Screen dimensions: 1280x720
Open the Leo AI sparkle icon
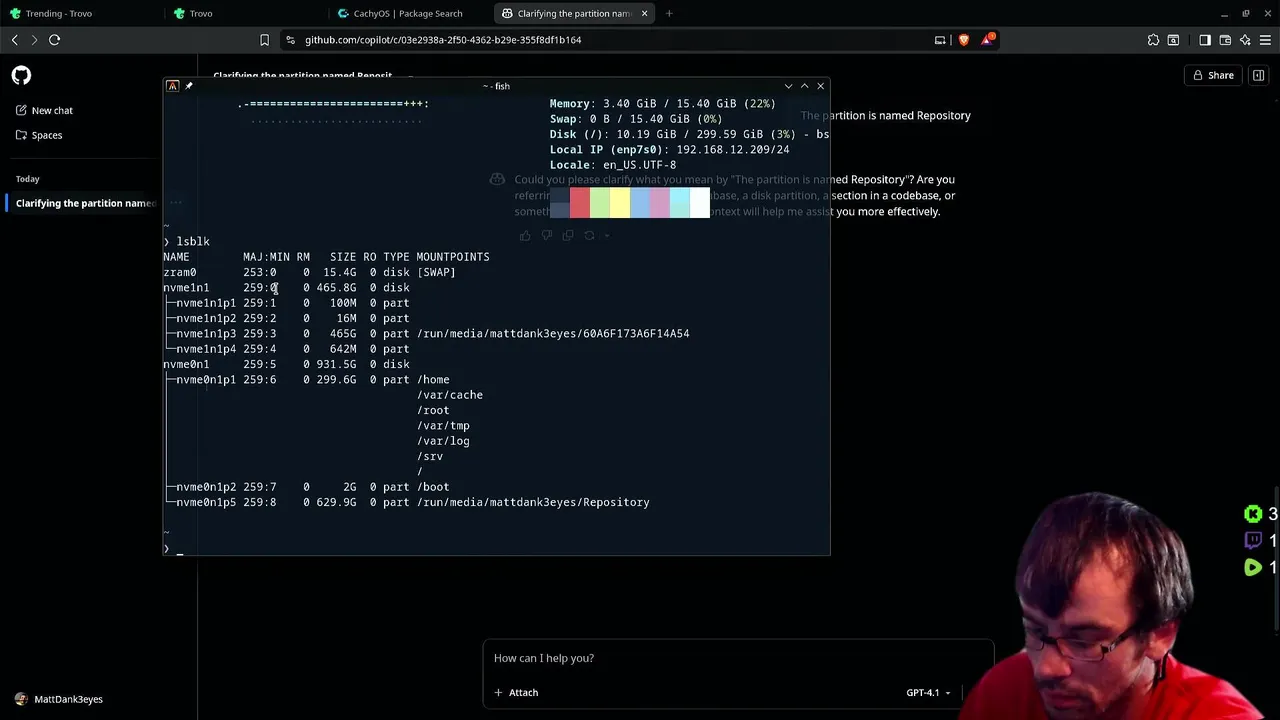tap(1245, 40)
